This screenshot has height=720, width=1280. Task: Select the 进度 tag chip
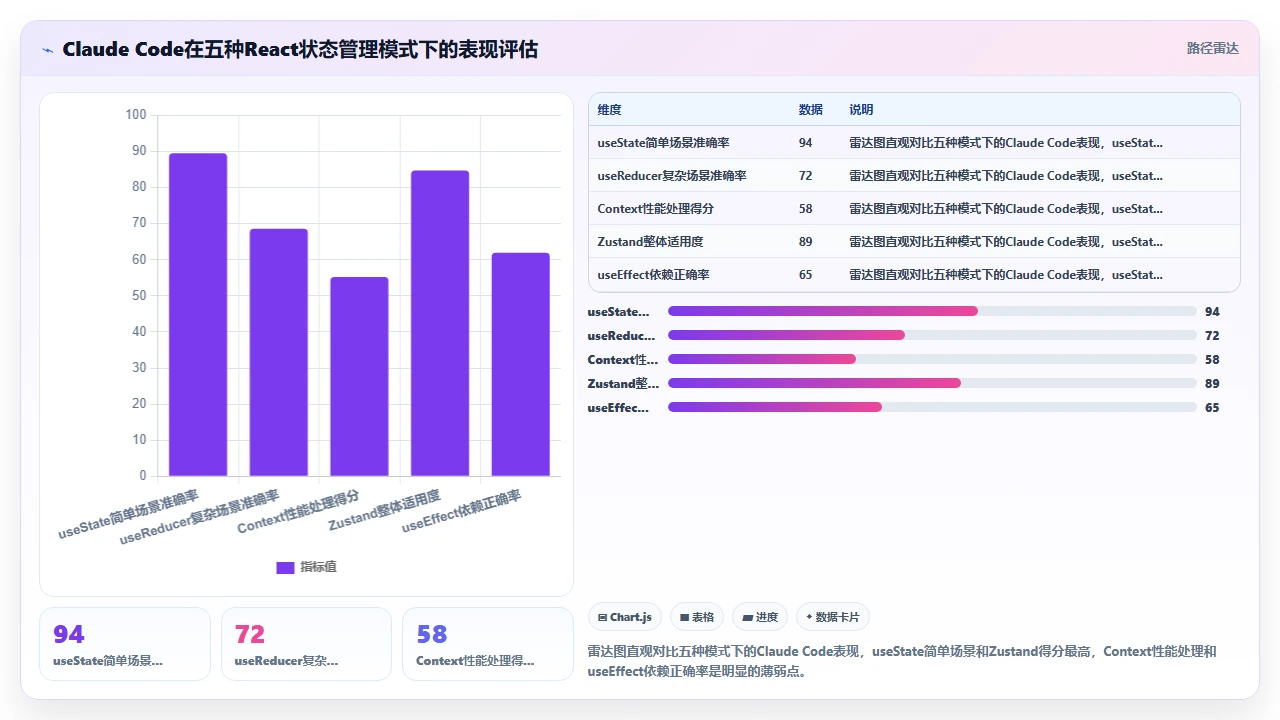(x=760, y=617)
